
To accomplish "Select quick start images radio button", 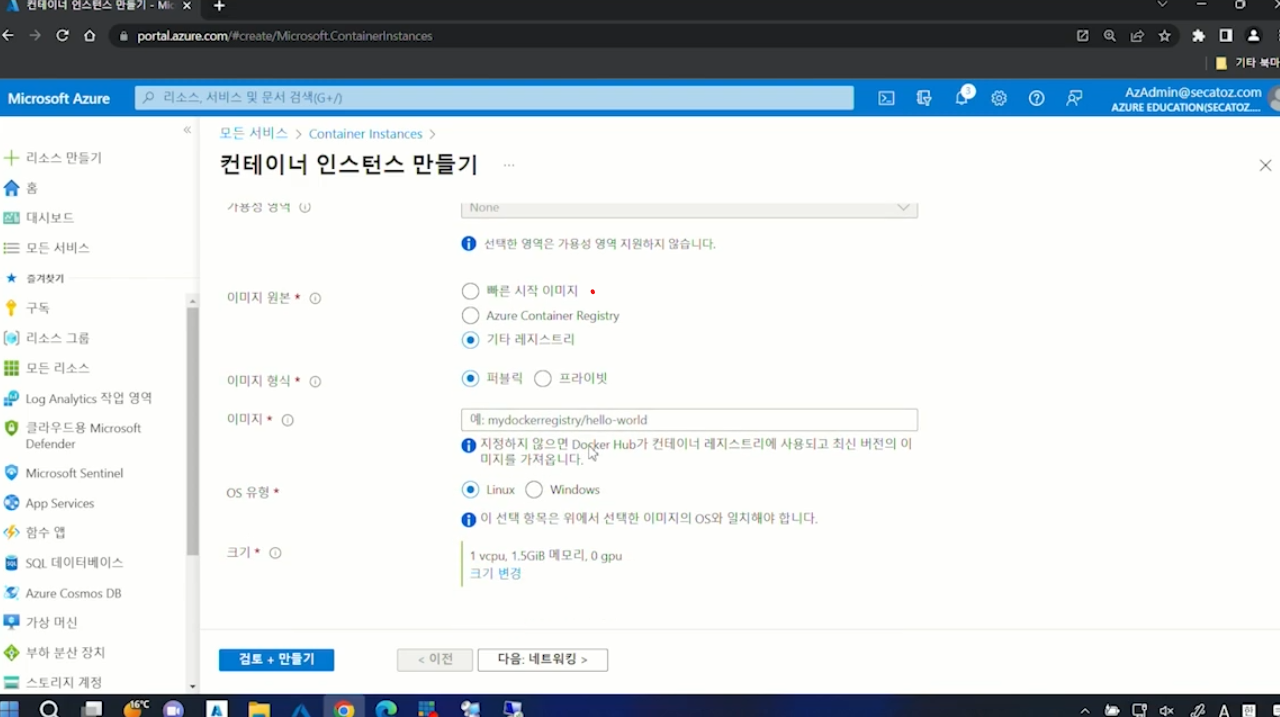I will [471, 291].
